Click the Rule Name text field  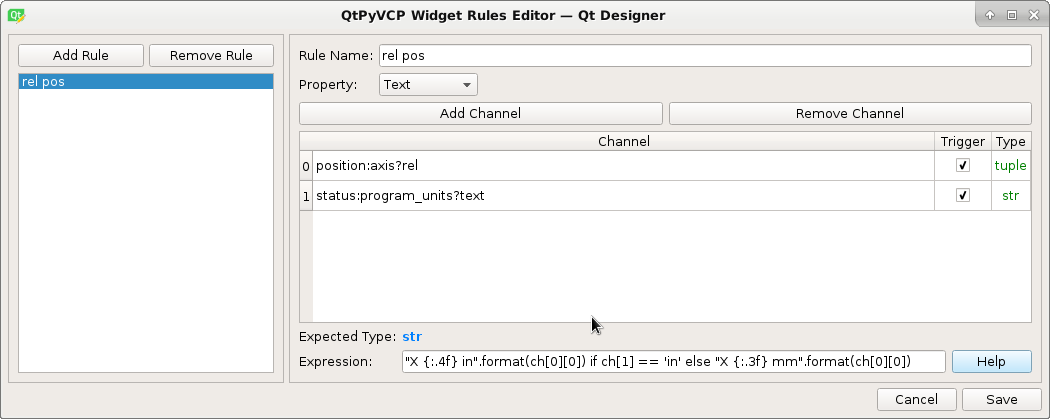705,56
